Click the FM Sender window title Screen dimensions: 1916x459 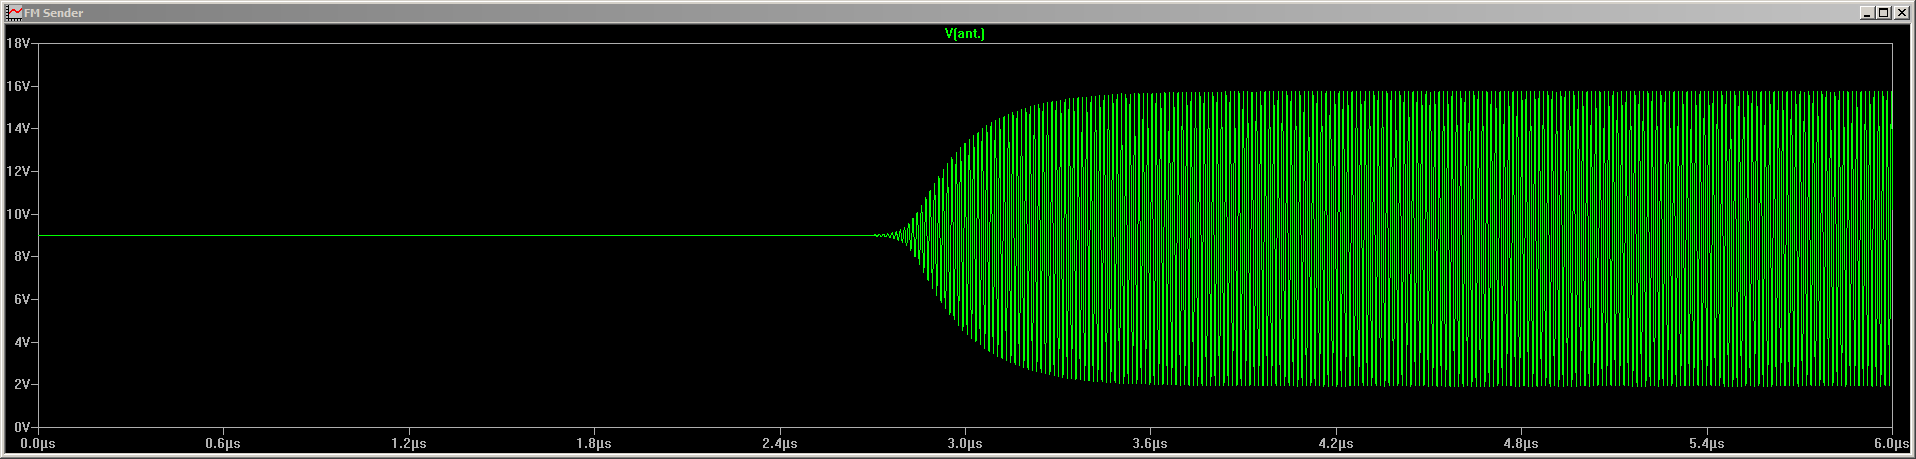click(54, 13)
